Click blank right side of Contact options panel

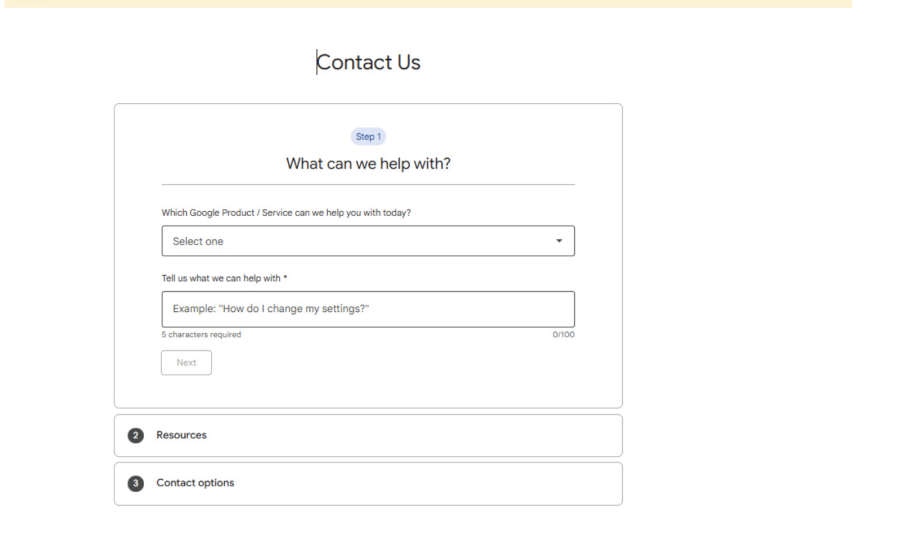500,483
